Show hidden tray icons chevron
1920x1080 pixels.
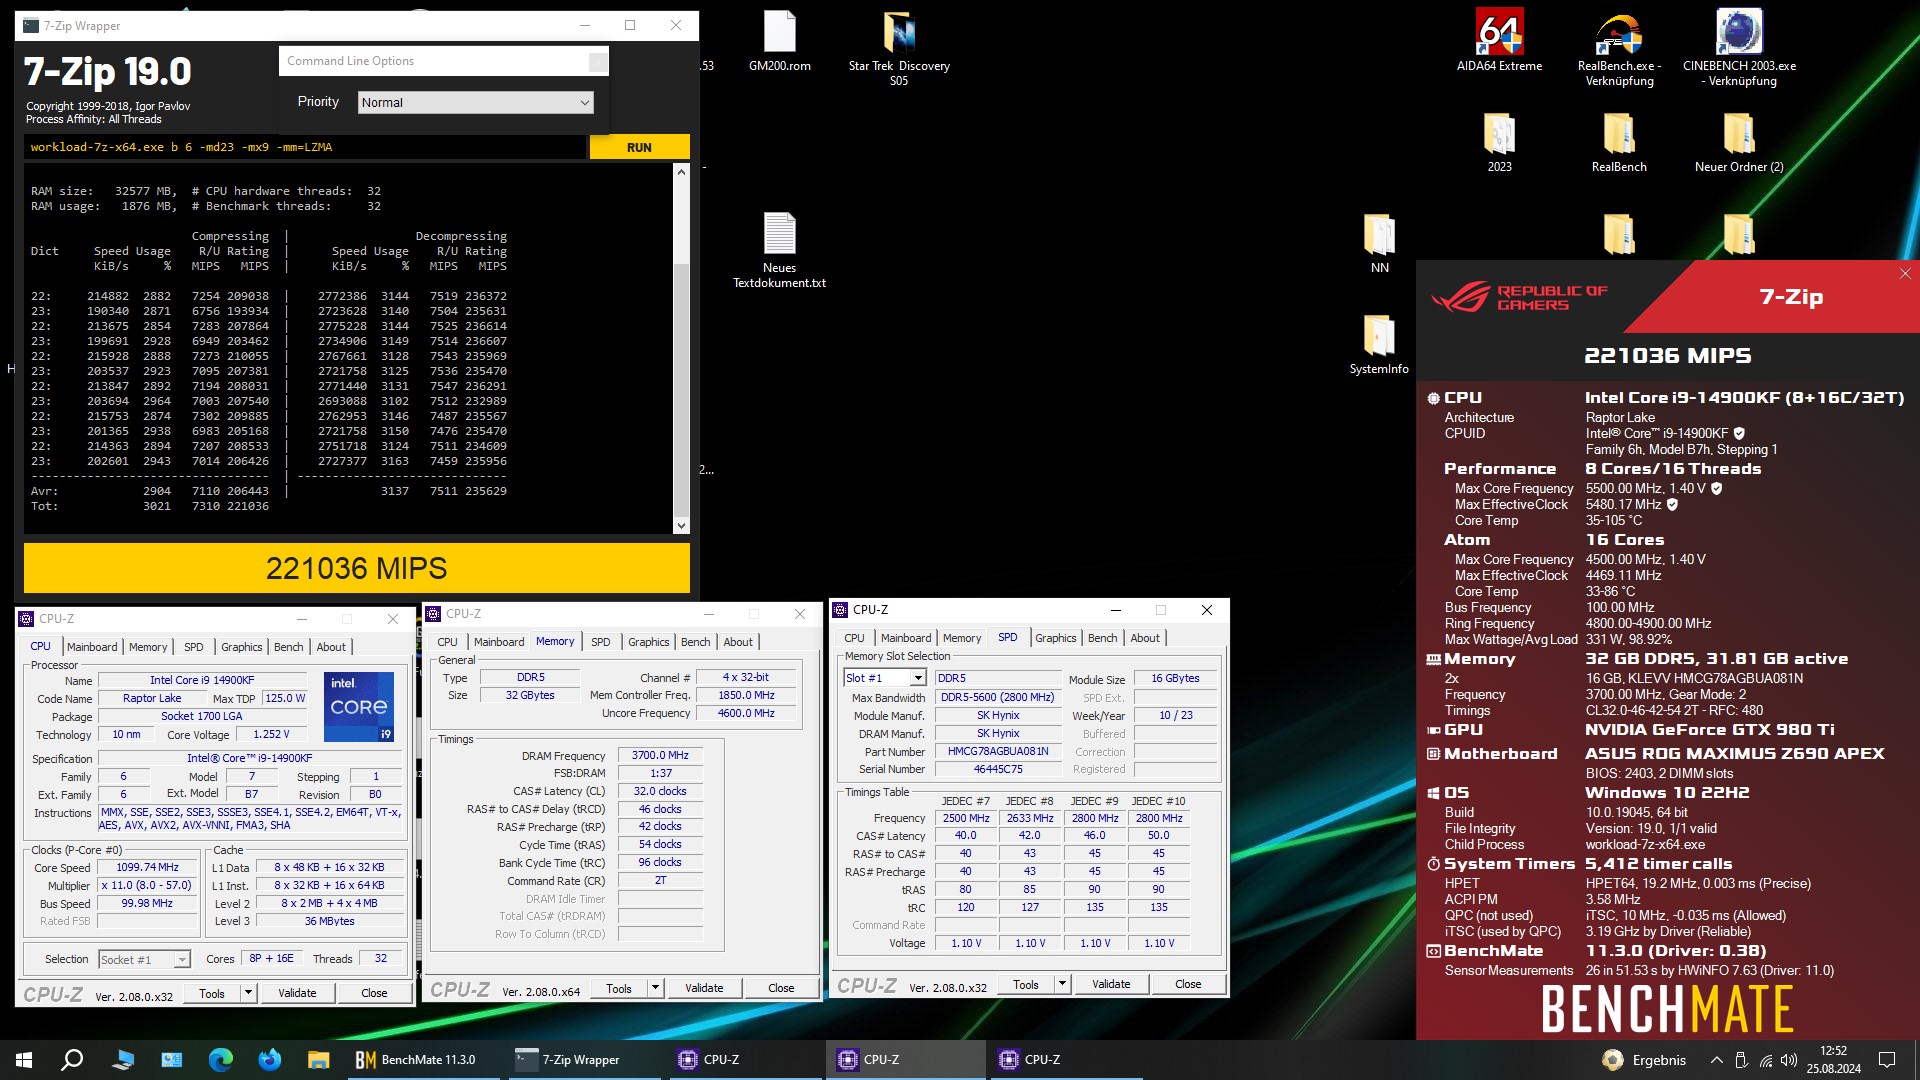[1716, 1060]
